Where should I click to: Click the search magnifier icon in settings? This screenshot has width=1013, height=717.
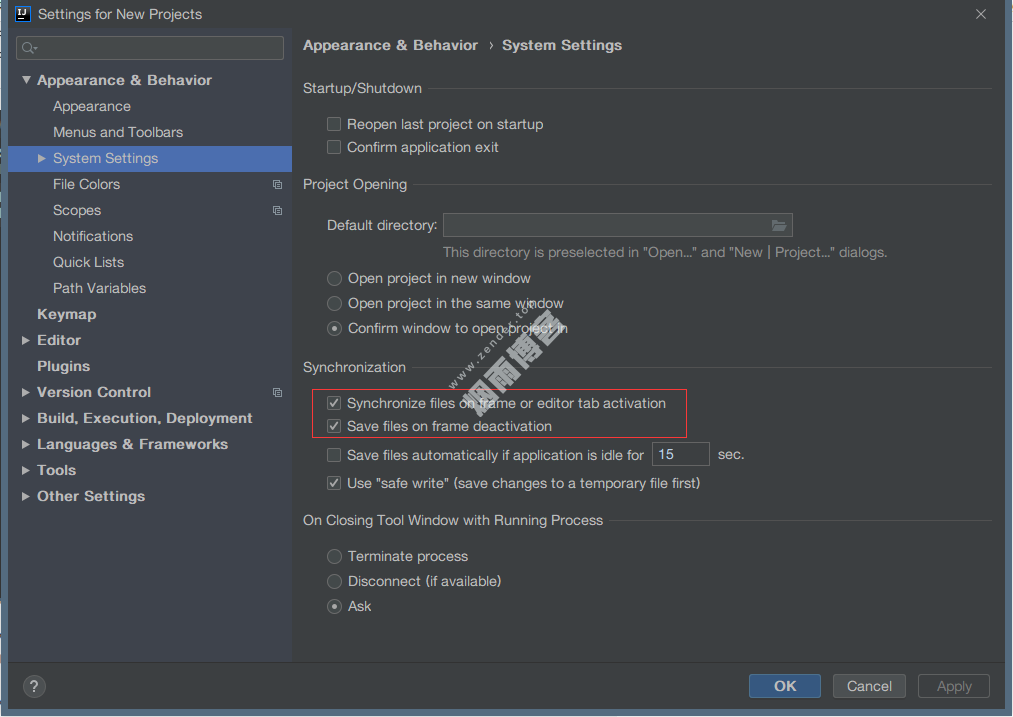(x=29, y=48)
